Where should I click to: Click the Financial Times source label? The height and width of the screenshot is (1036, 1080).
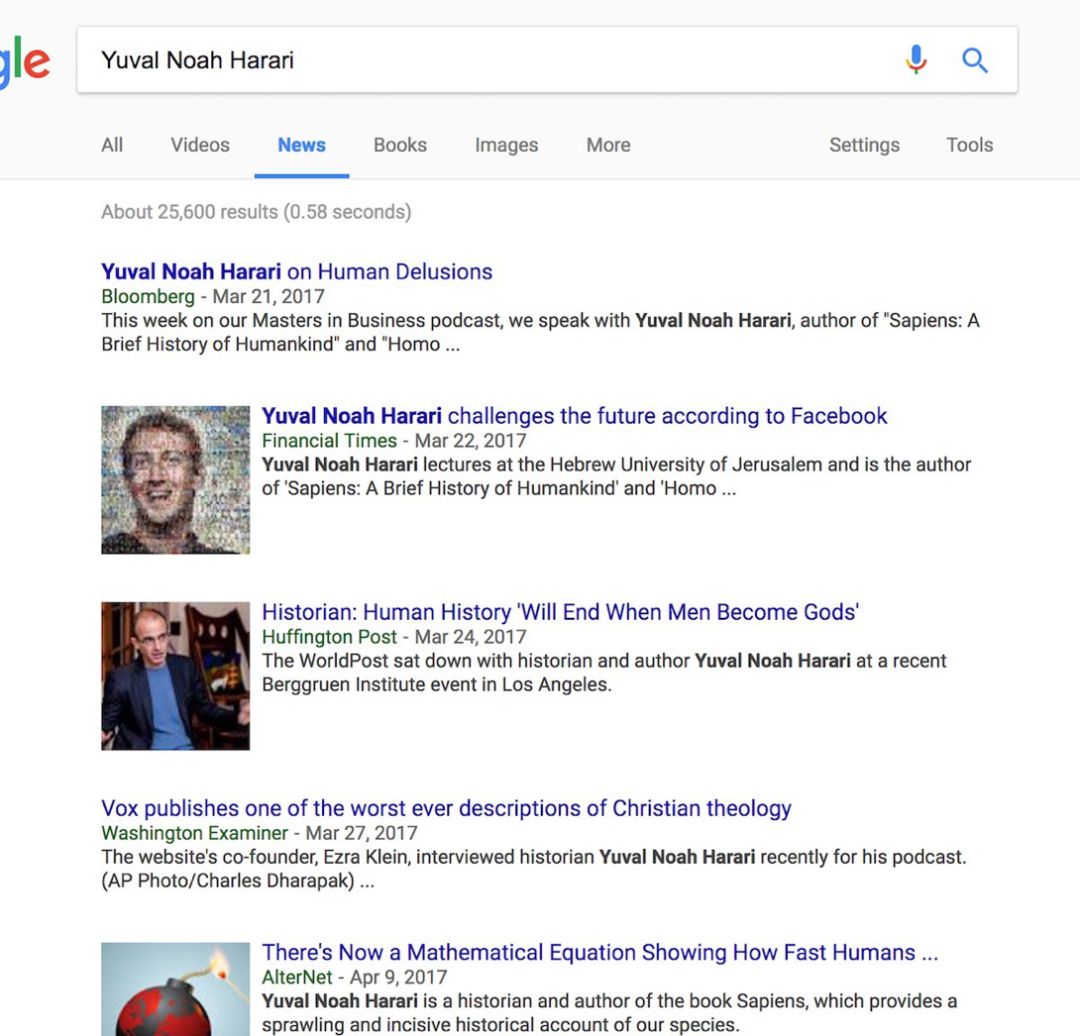(329, 440)
